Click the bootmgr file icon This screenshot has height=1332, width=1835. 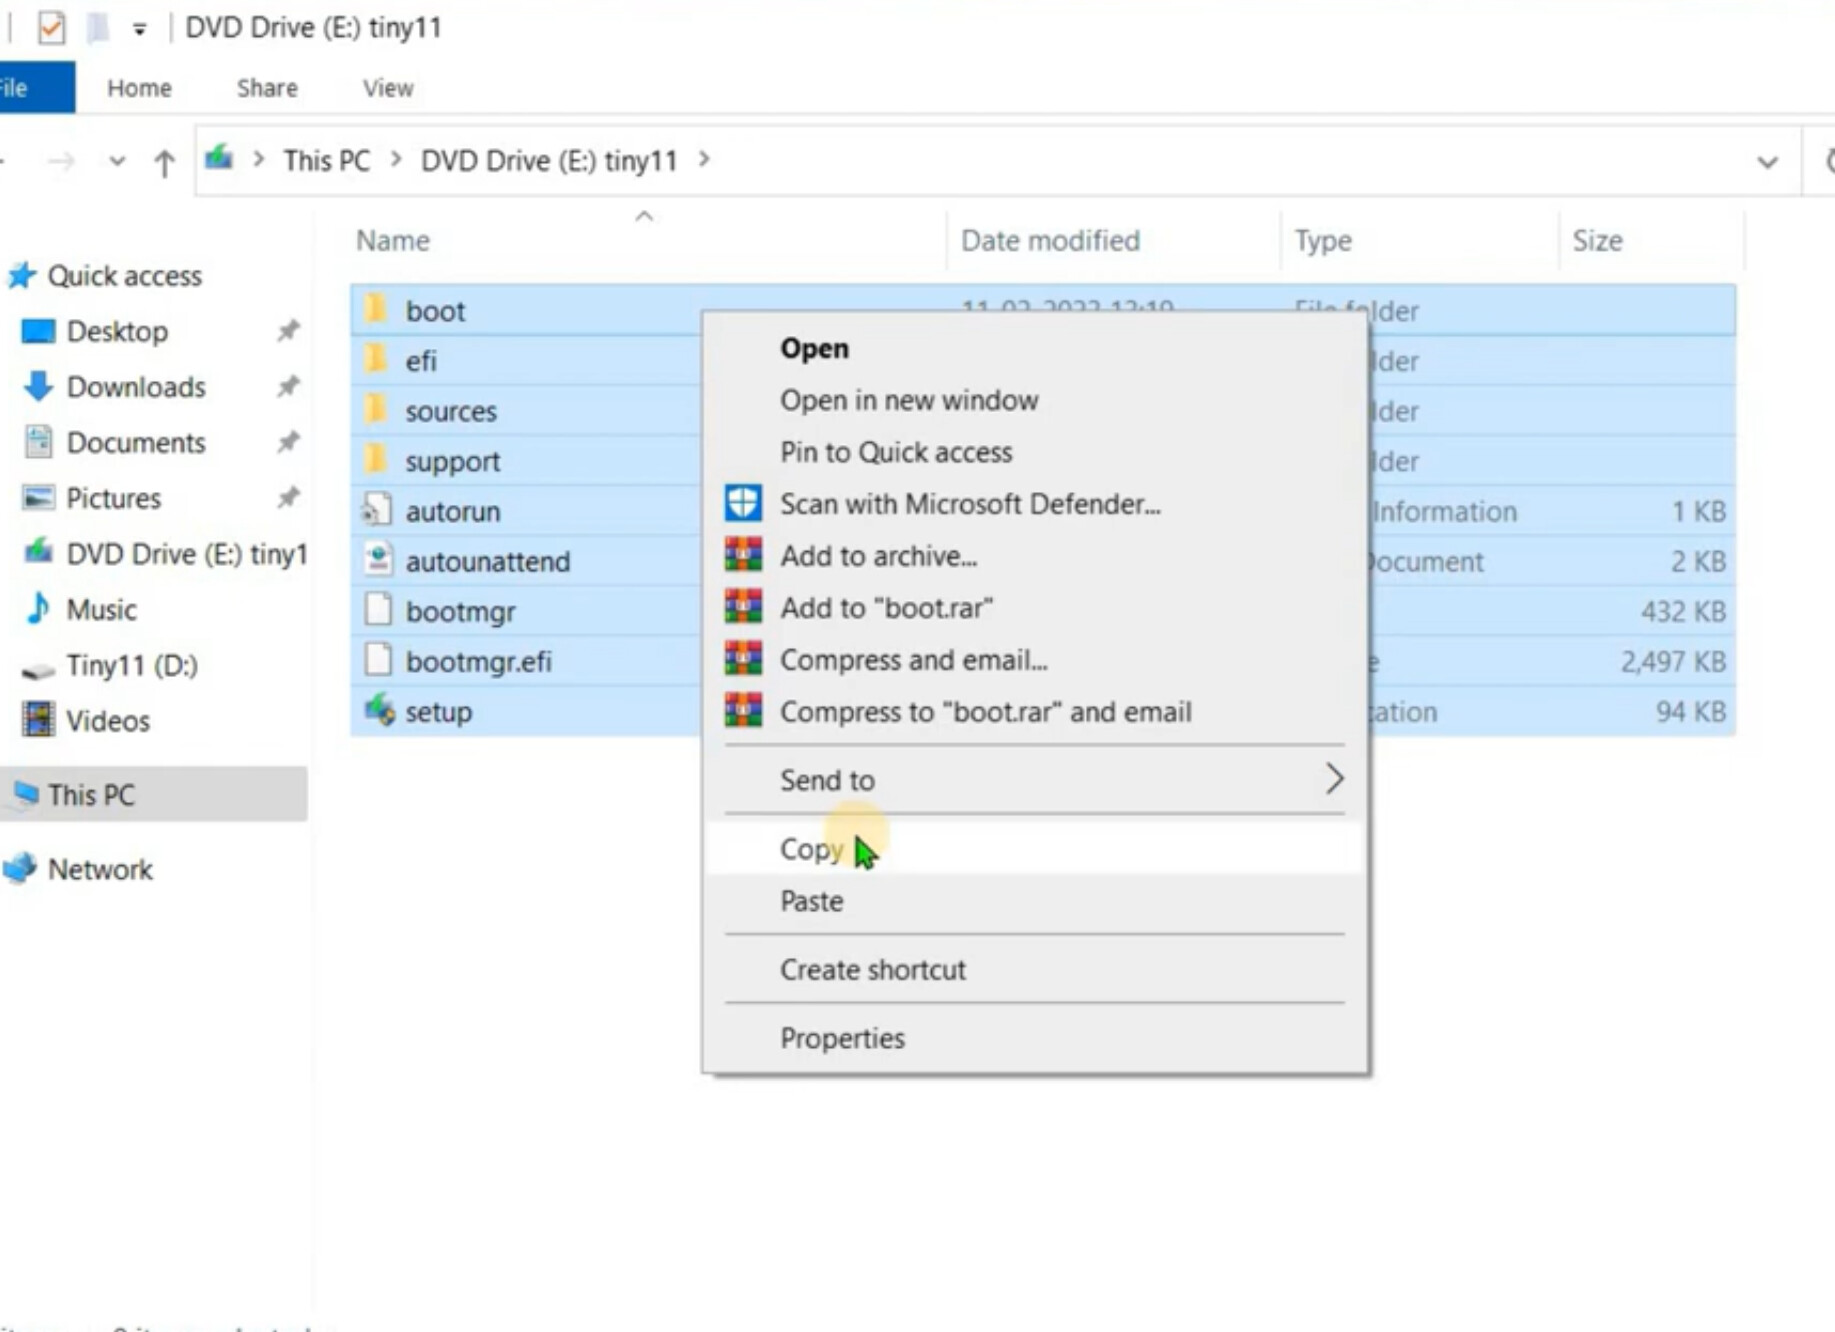tap(377, 610)
